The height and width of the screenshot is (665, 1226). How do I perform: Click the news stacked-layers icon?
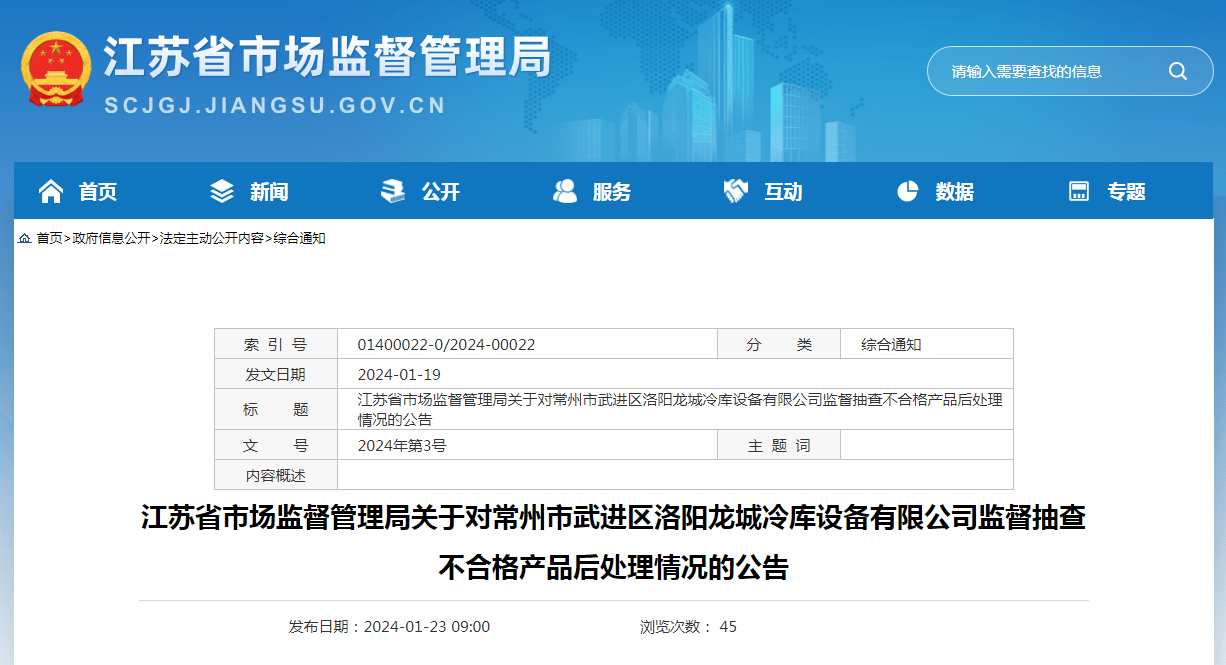click(x=222, y=191)
